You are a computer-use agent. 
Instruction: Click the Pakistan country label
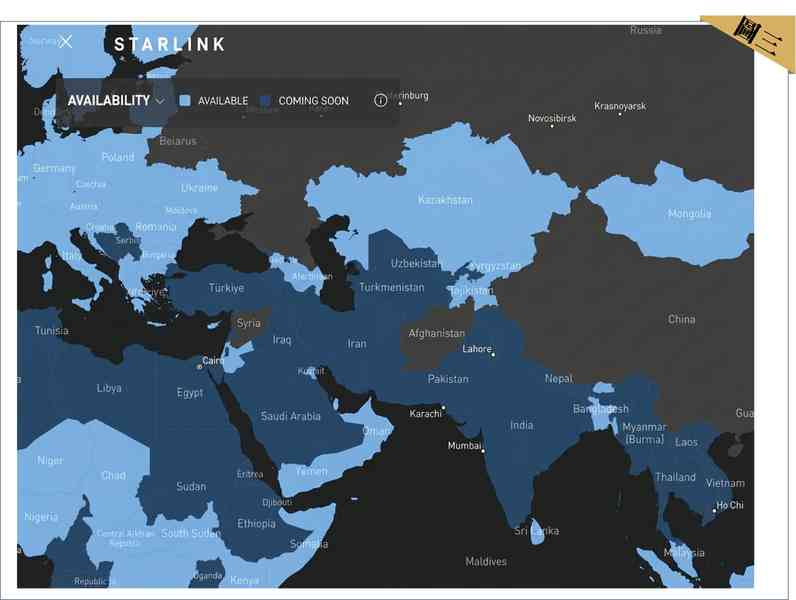tap(448, 379)
